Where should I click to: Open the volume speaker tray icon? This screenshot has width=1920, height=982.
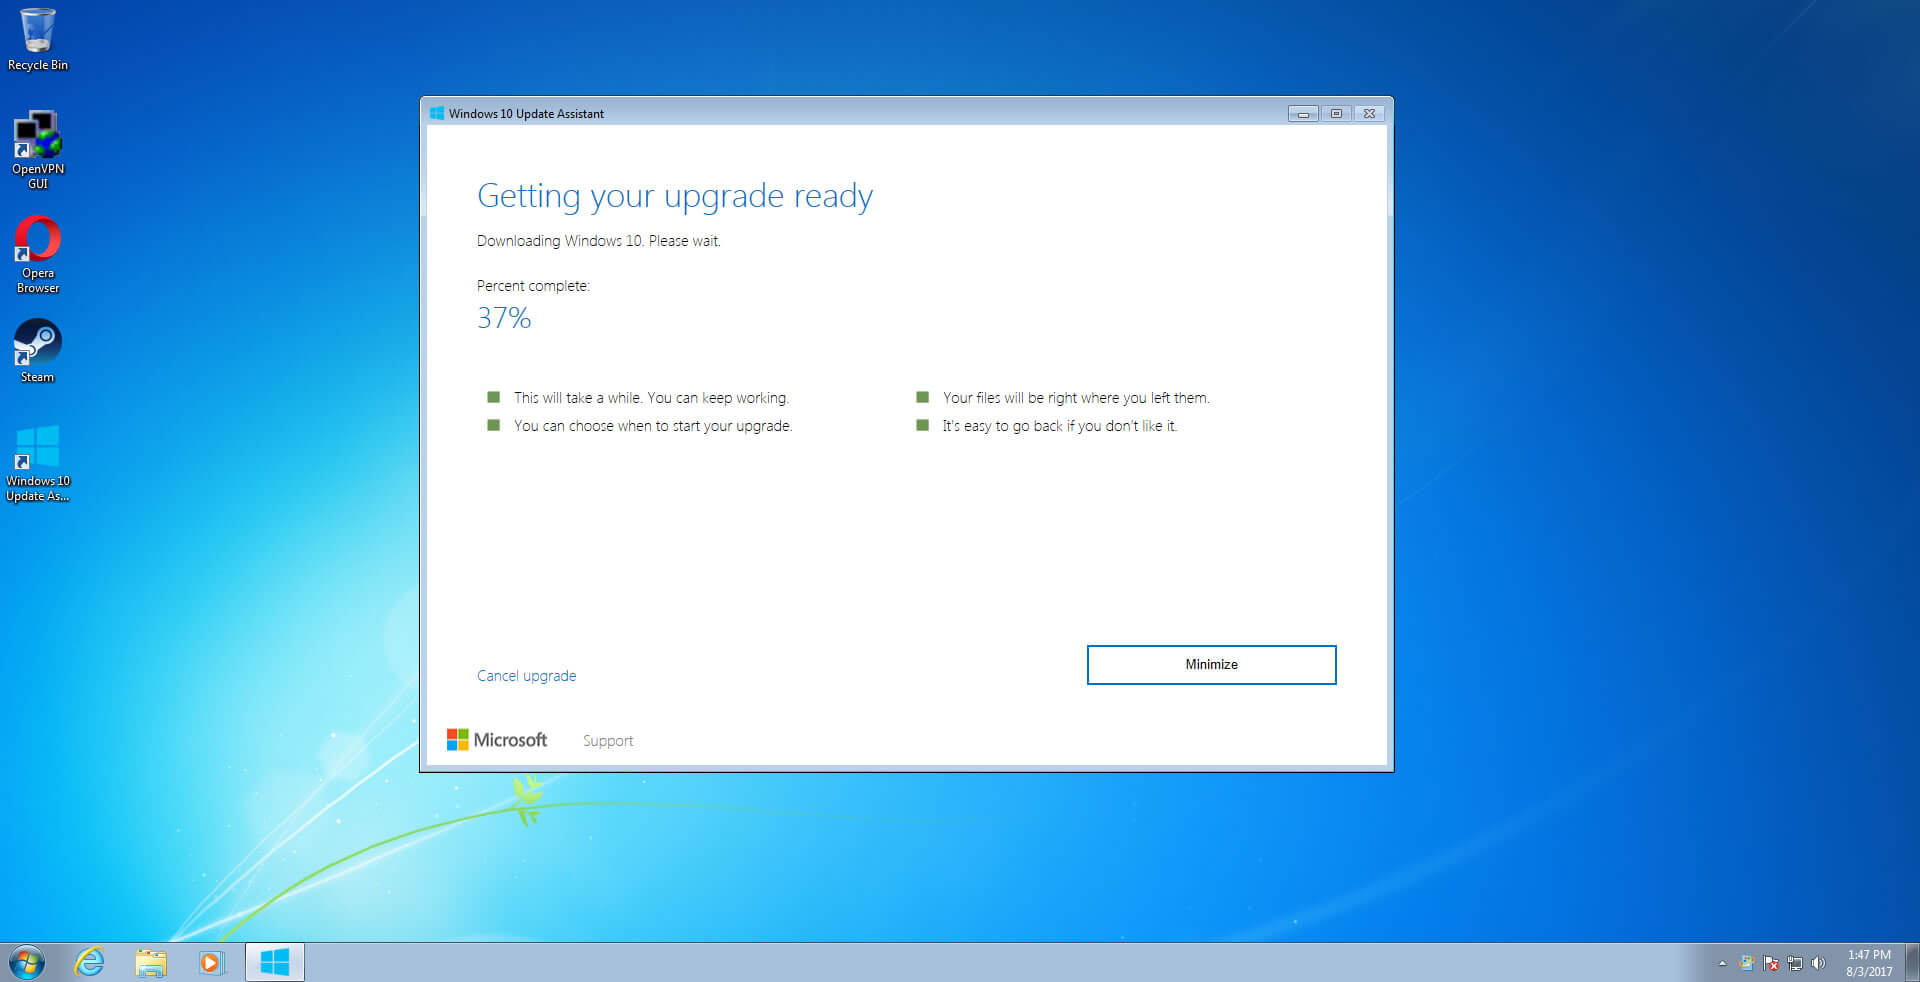coord(1818,964)
